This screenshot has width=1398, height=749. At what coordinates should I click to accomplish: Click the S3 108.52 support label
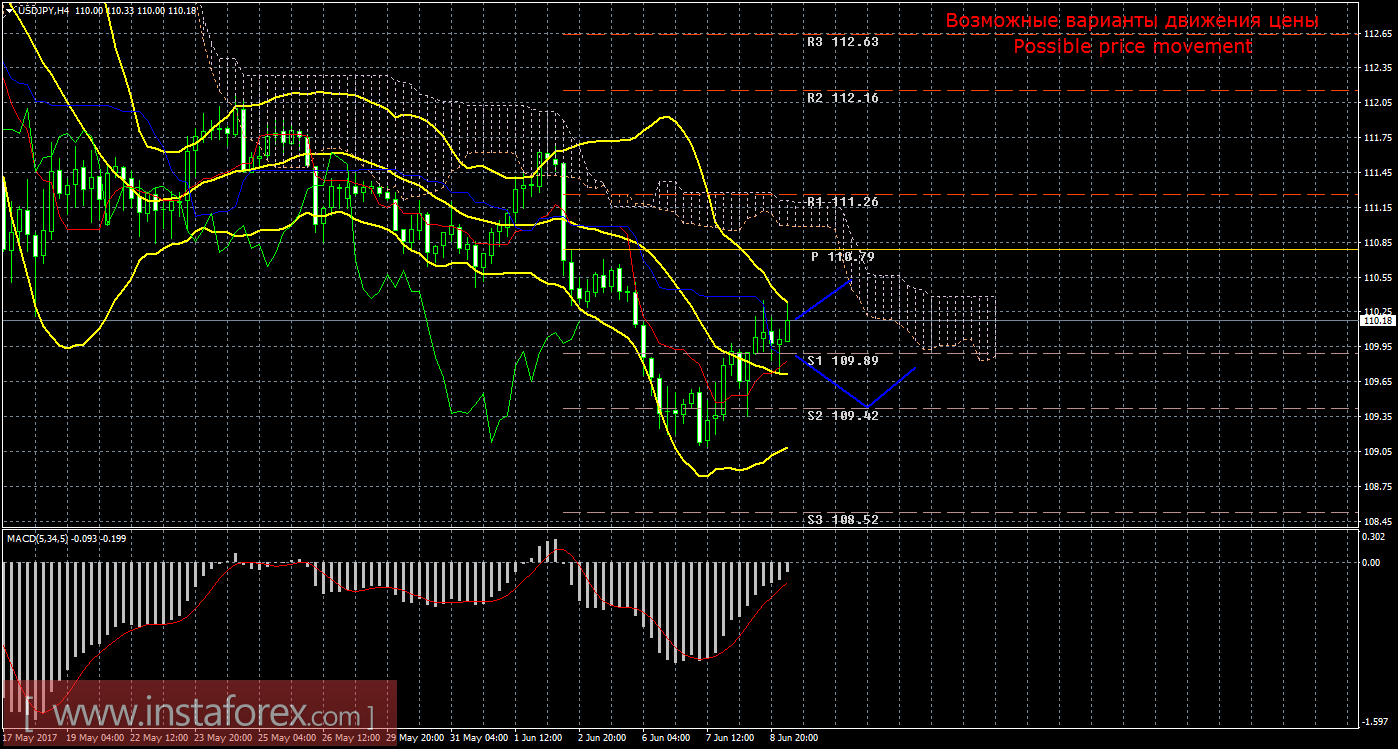(842, 520)
